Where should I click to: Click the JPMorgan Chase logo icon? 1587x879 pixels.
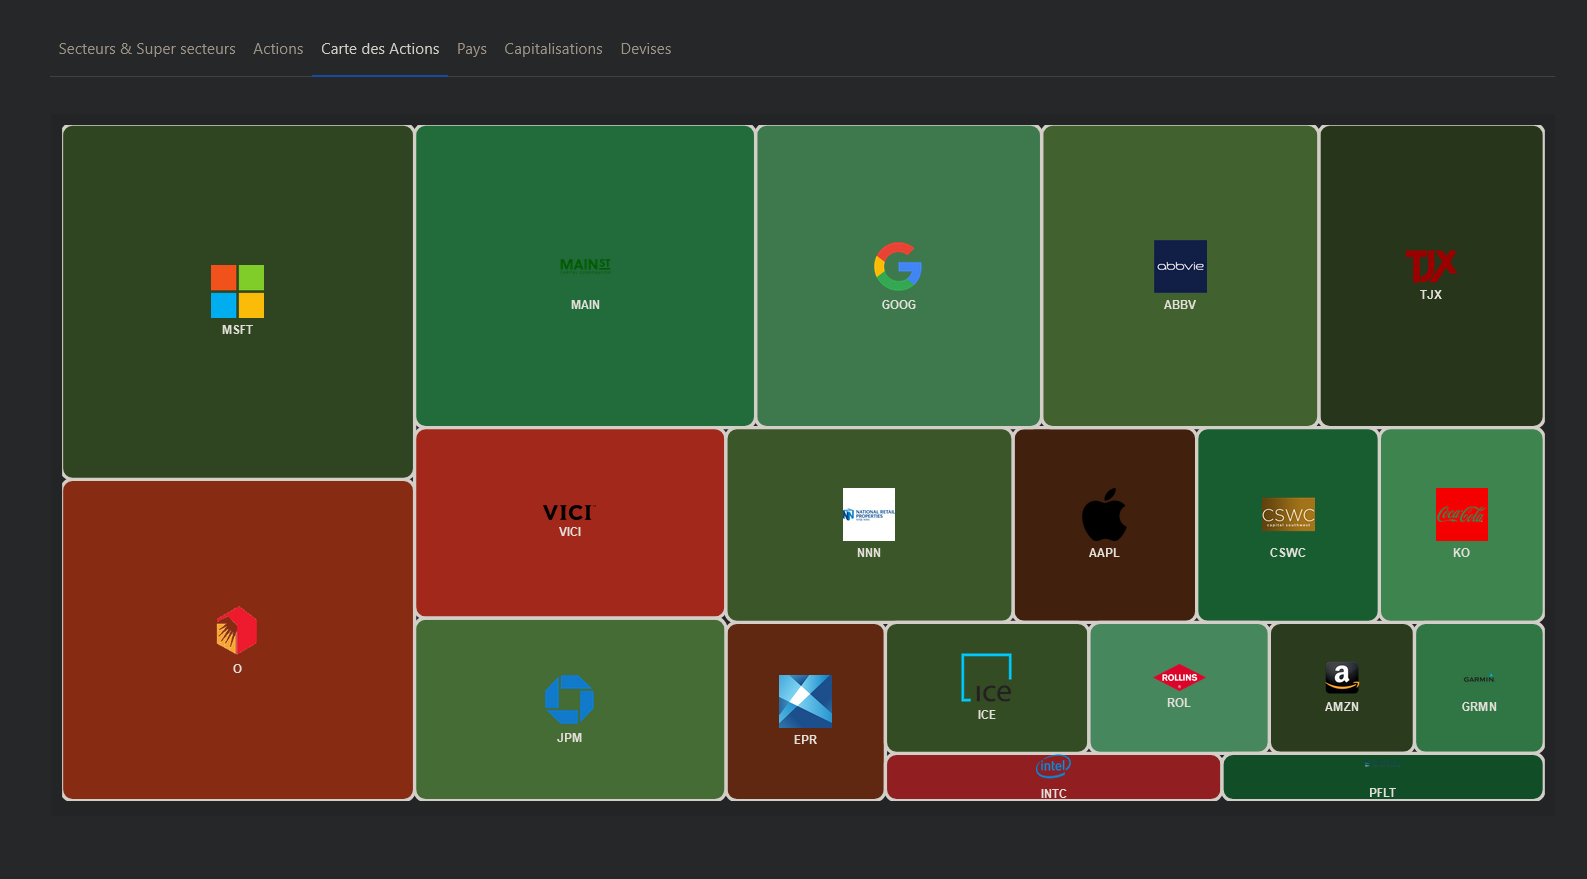coord(569,699)
